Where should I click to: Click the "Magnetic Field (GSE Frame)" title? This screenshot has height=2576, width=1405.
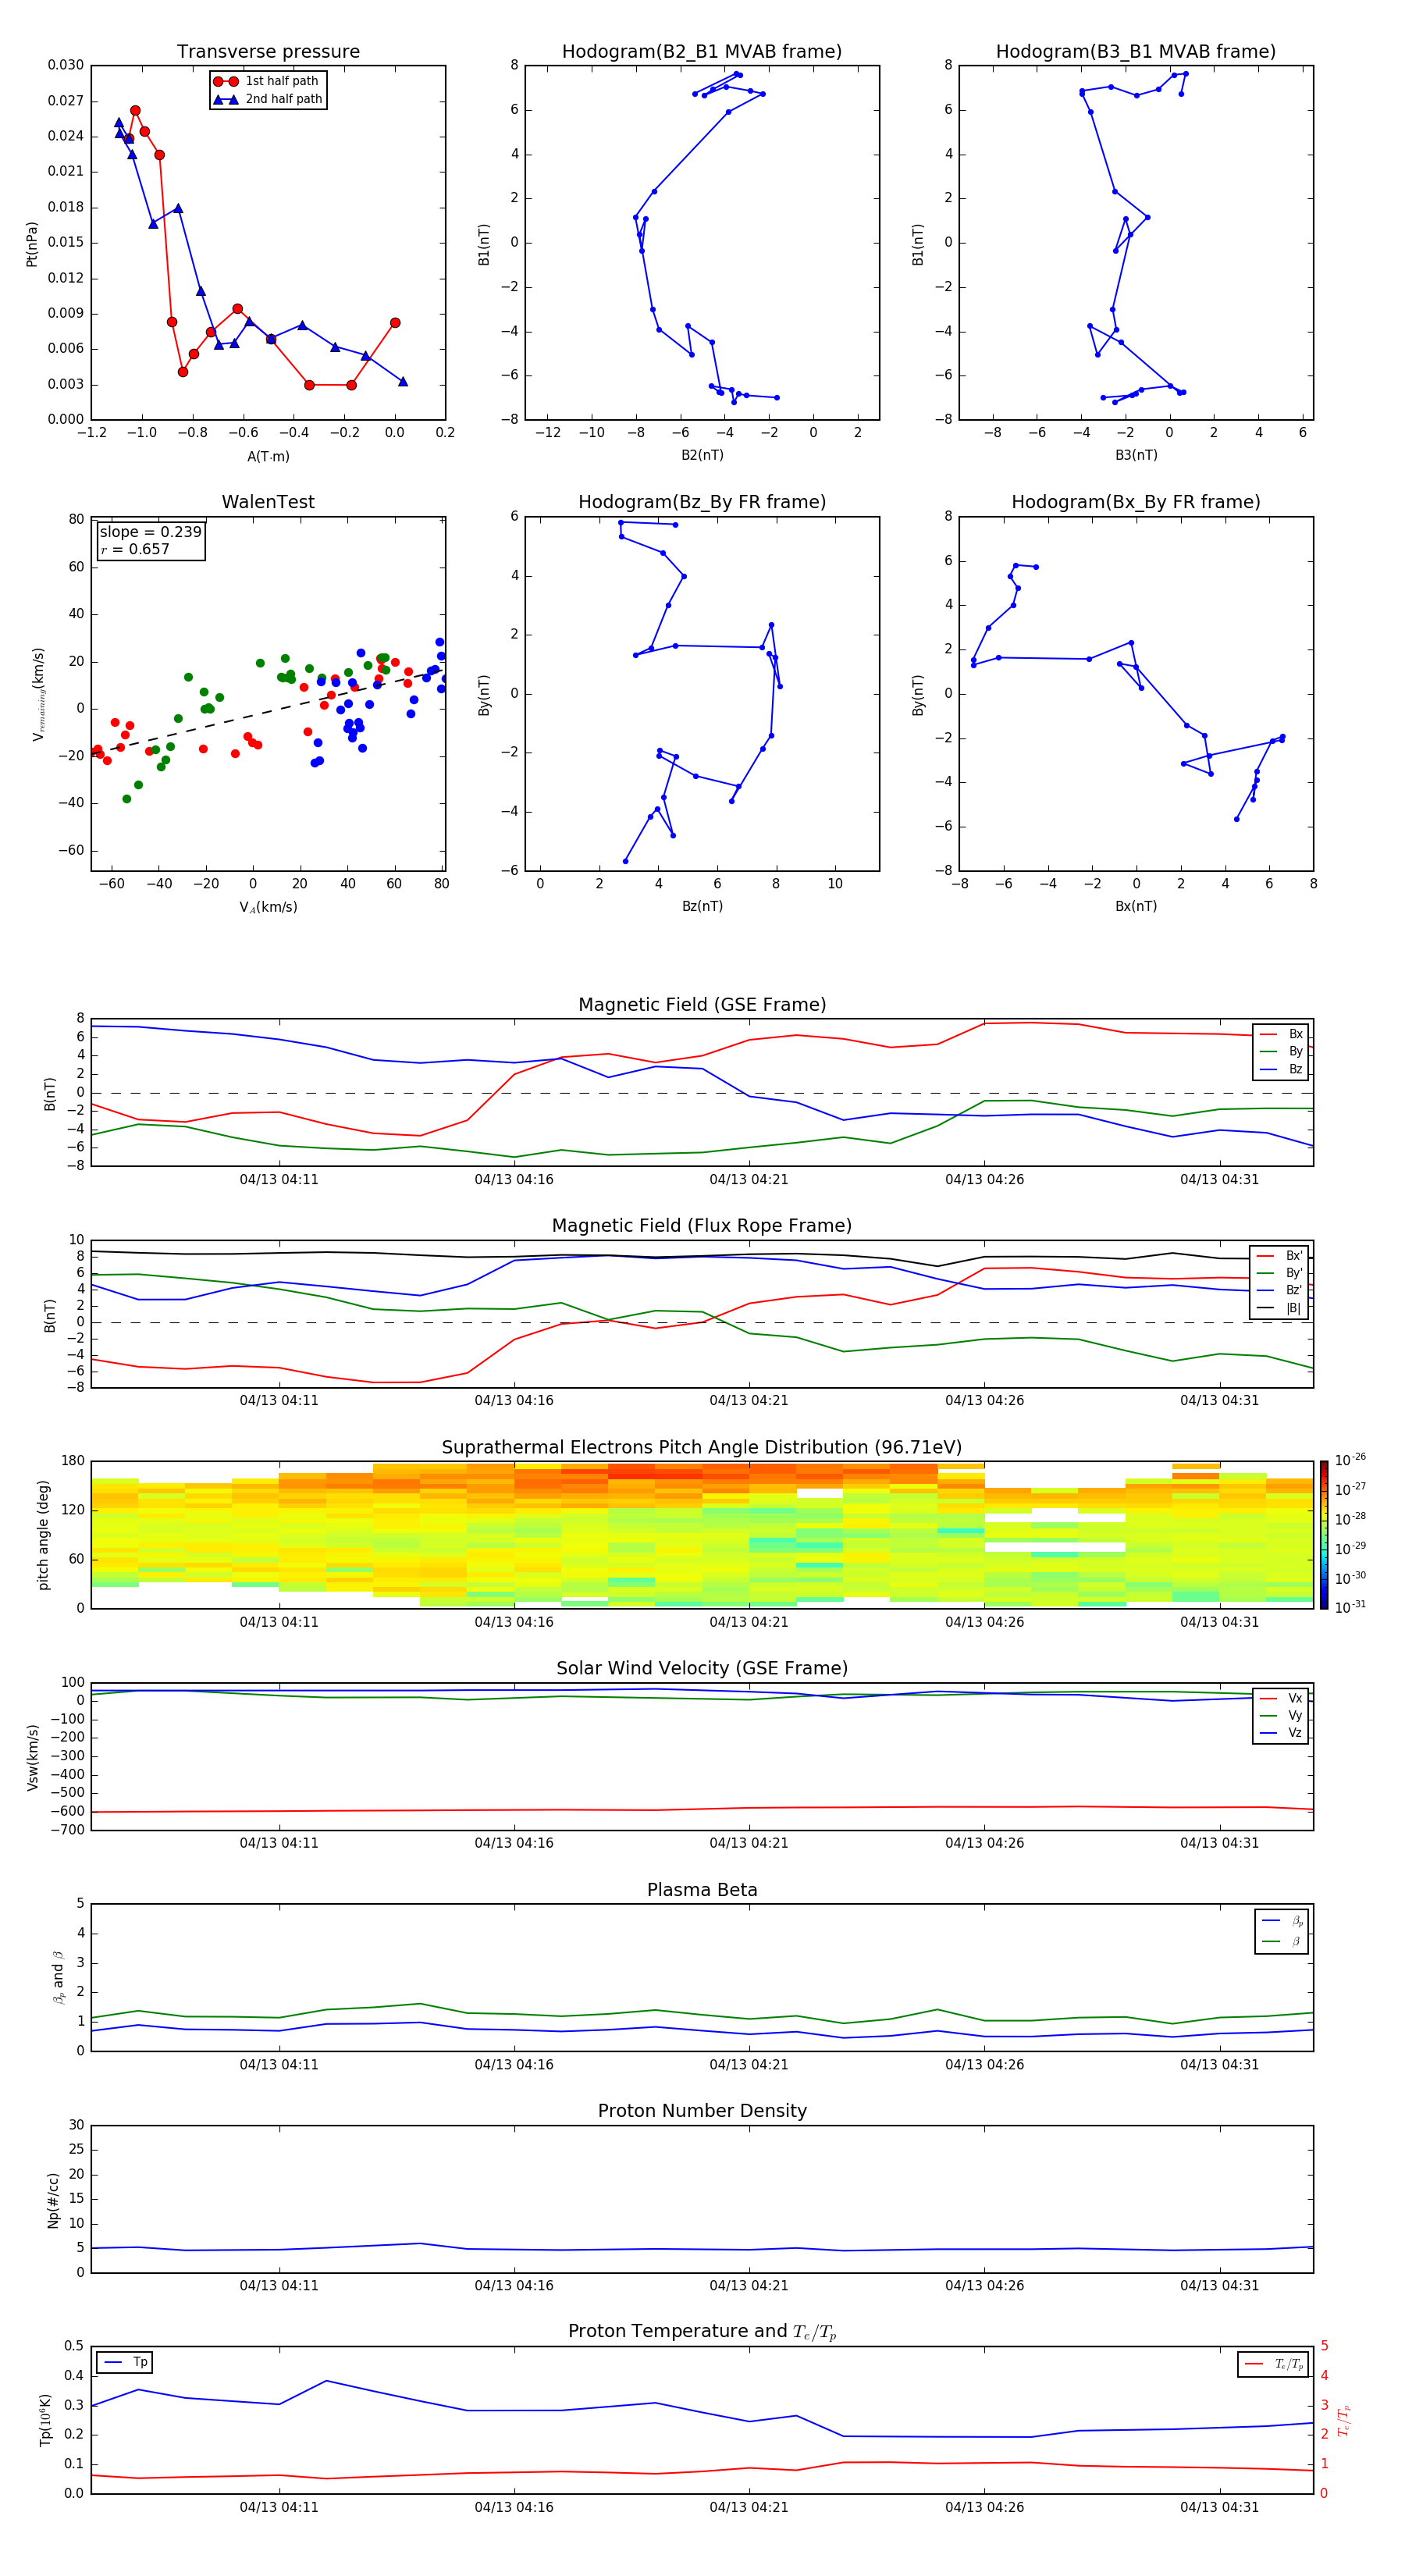point(702,1004)
